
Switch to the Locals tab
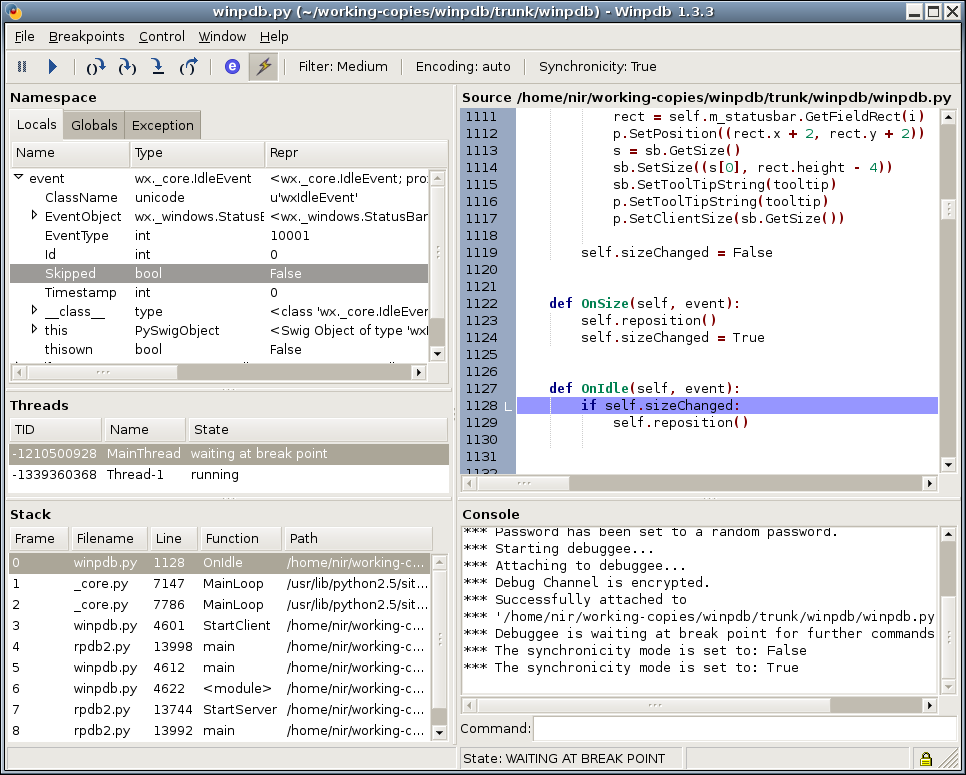pos(36,124)
